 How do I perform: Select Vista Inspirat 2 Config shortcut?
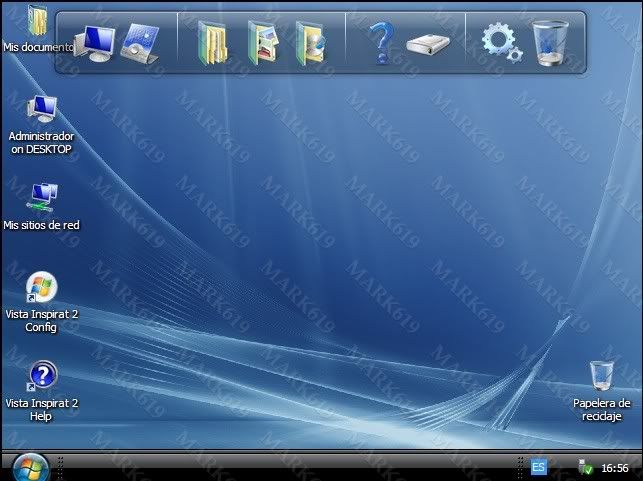pyautogui.click(x=41, y=302)
